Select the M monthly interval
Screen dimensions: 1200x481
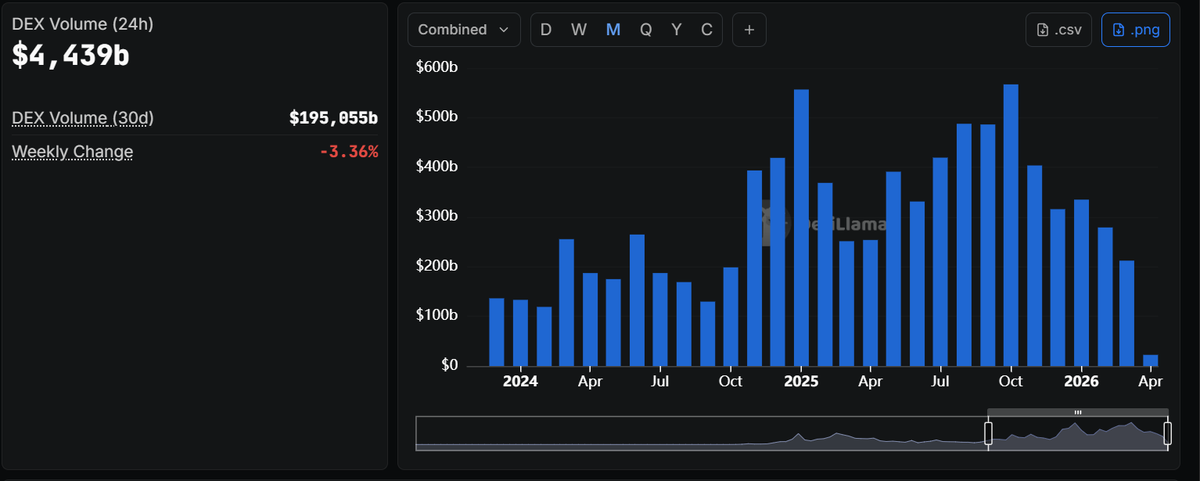613,30
